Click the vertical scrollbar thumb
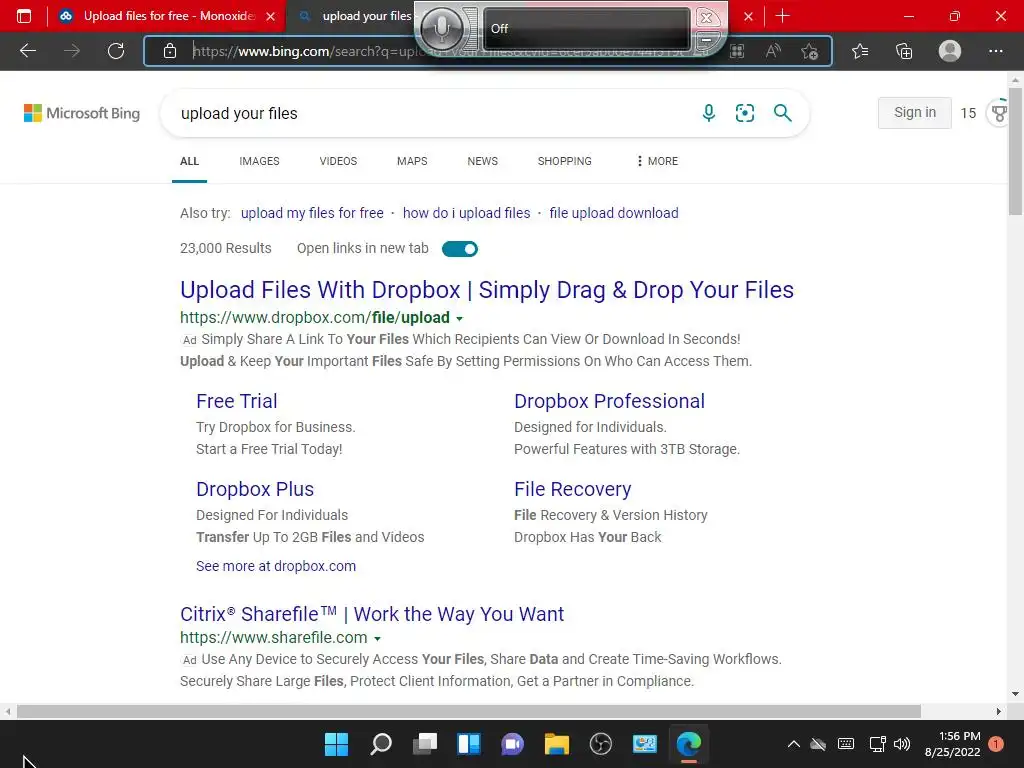The image size is (1024, 768). [1015, 152]
